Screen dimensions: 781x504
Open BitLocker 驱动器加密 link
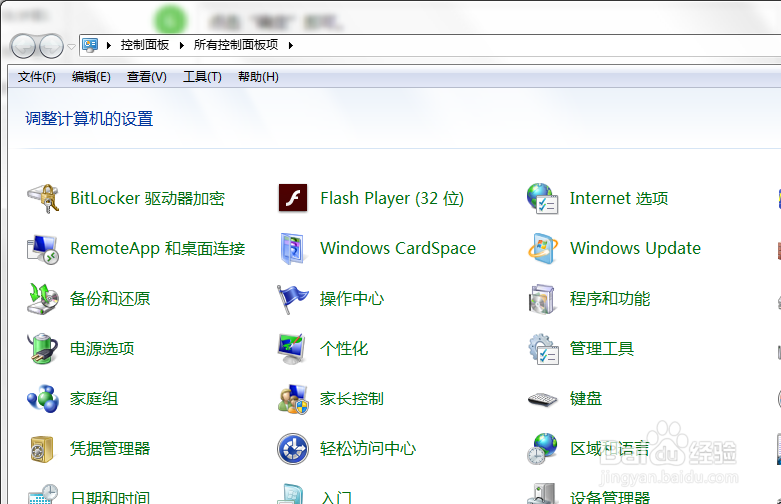click(147, 198)
